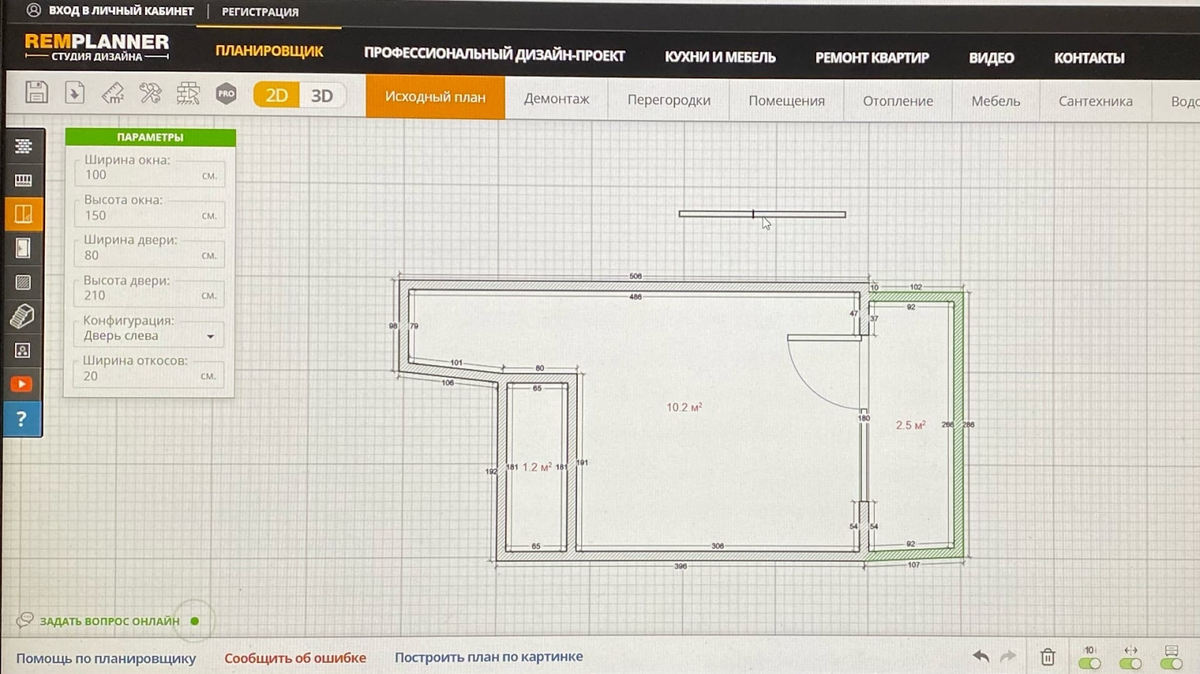The height and width of the screenshot is (674, 1200).
Task: Click ВХОД В ЛИЧНЫЙ КАБИНЕТ link
Action: tap(121, 11)
